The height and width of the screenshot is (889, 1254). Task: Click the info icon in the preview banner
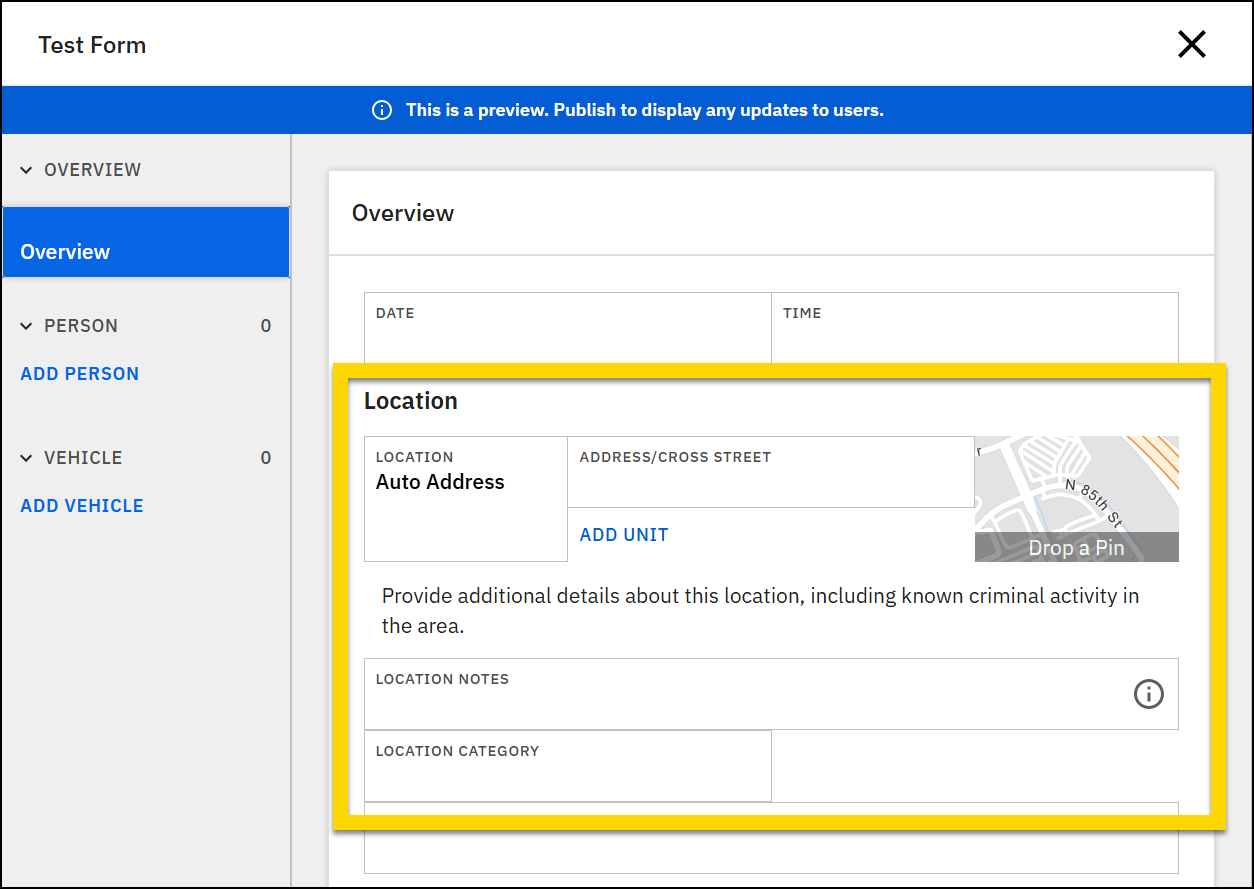pos(381,110)
